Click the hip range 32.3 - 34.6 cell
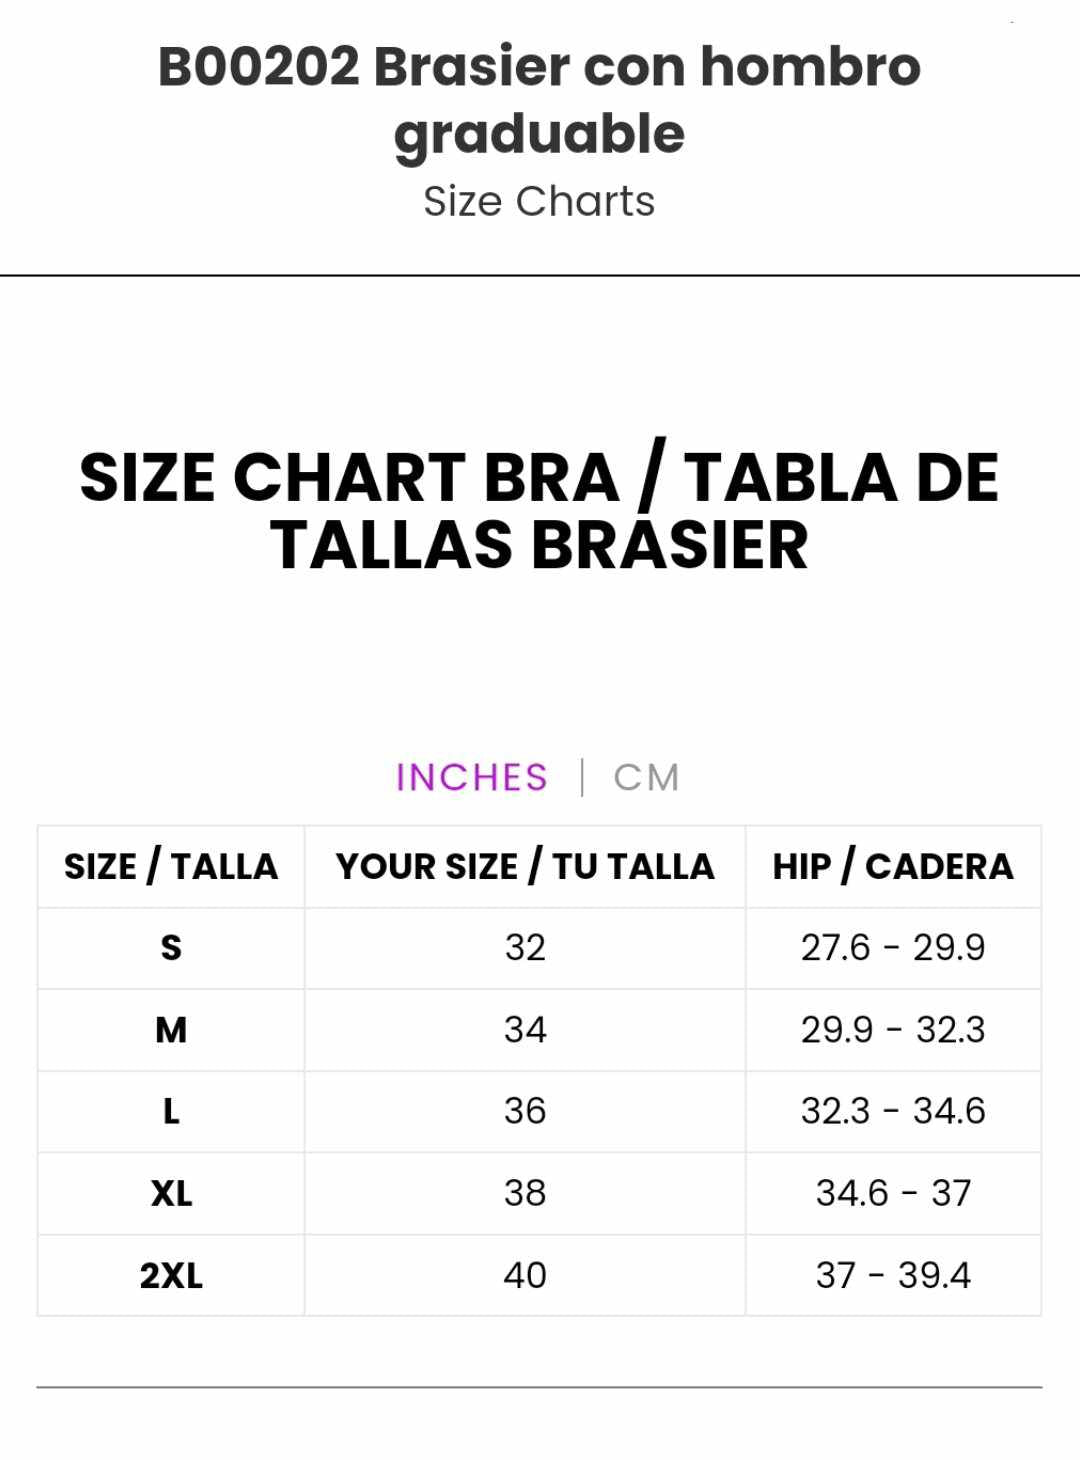 [893, 1112]
